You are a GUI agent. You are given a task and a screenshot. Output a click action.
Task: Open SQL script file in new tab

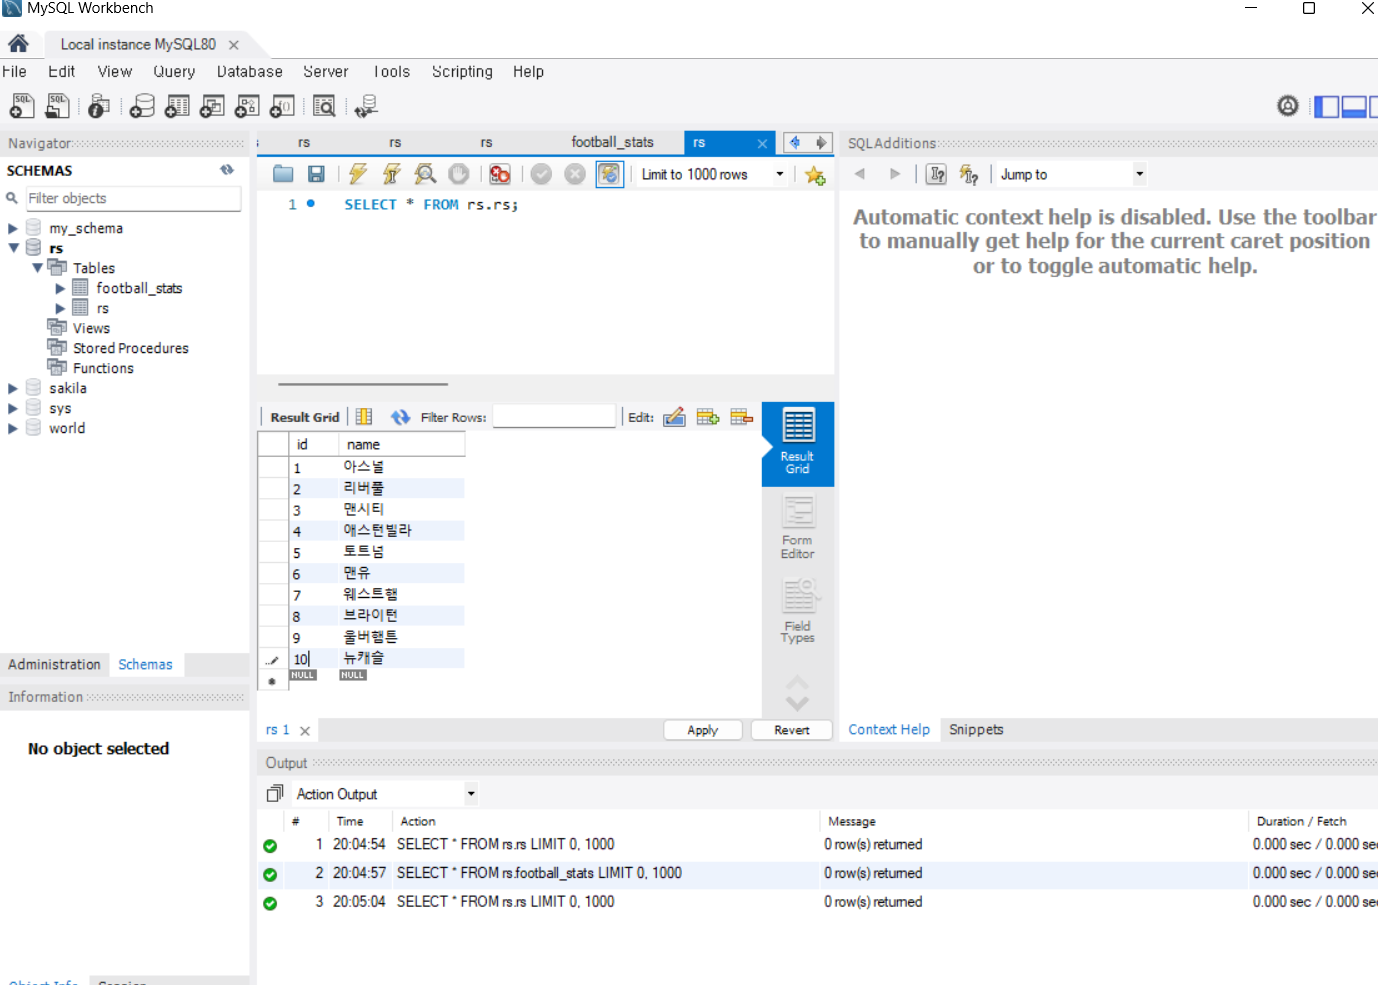pyautogui.click(x=58, y=106)
